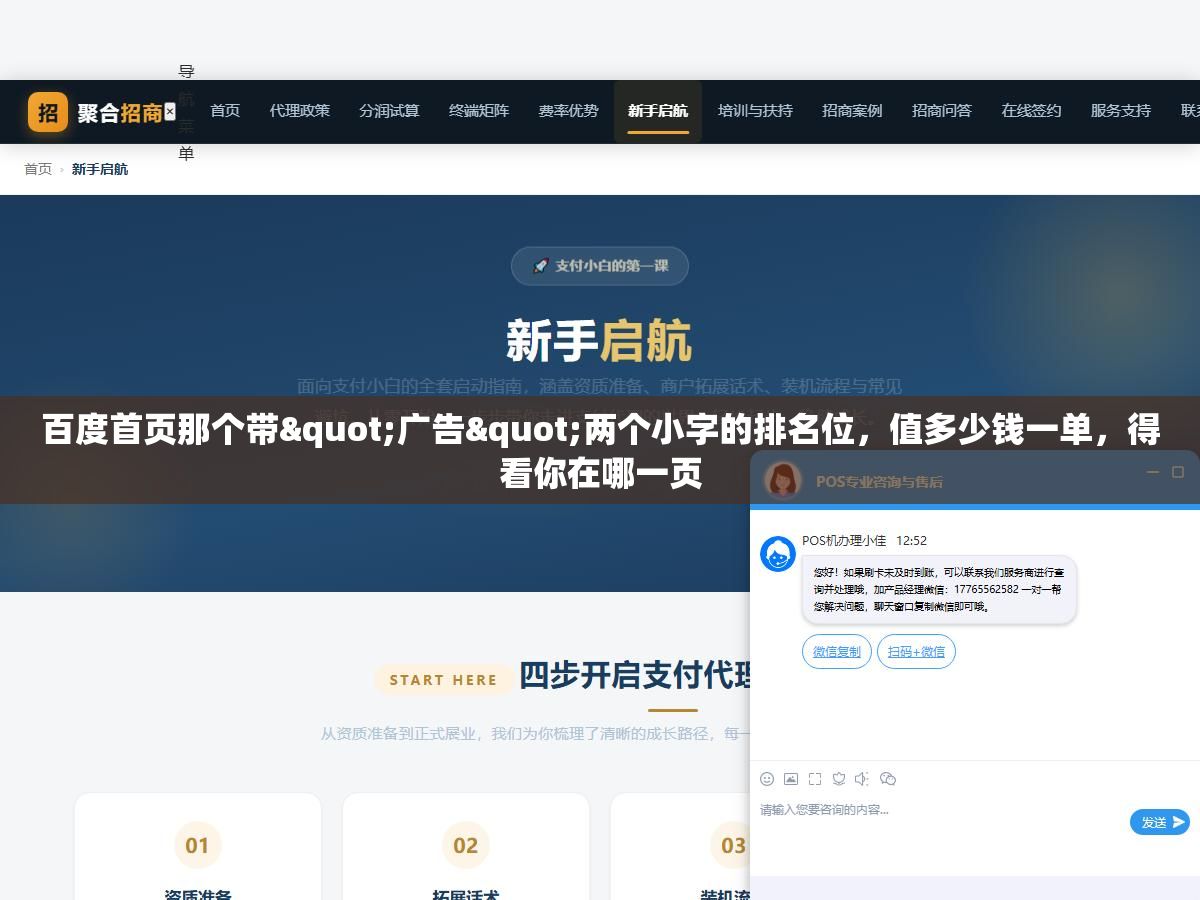Open 在线签约 in the navigation

1031,111
